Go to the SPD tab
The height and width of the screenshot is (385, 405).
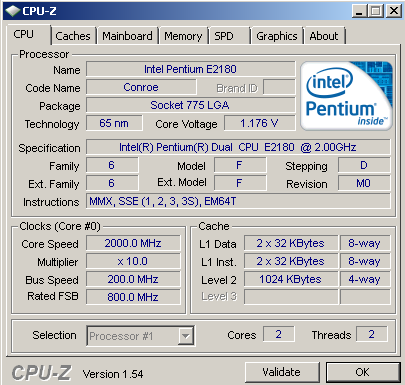pos(229,36)
